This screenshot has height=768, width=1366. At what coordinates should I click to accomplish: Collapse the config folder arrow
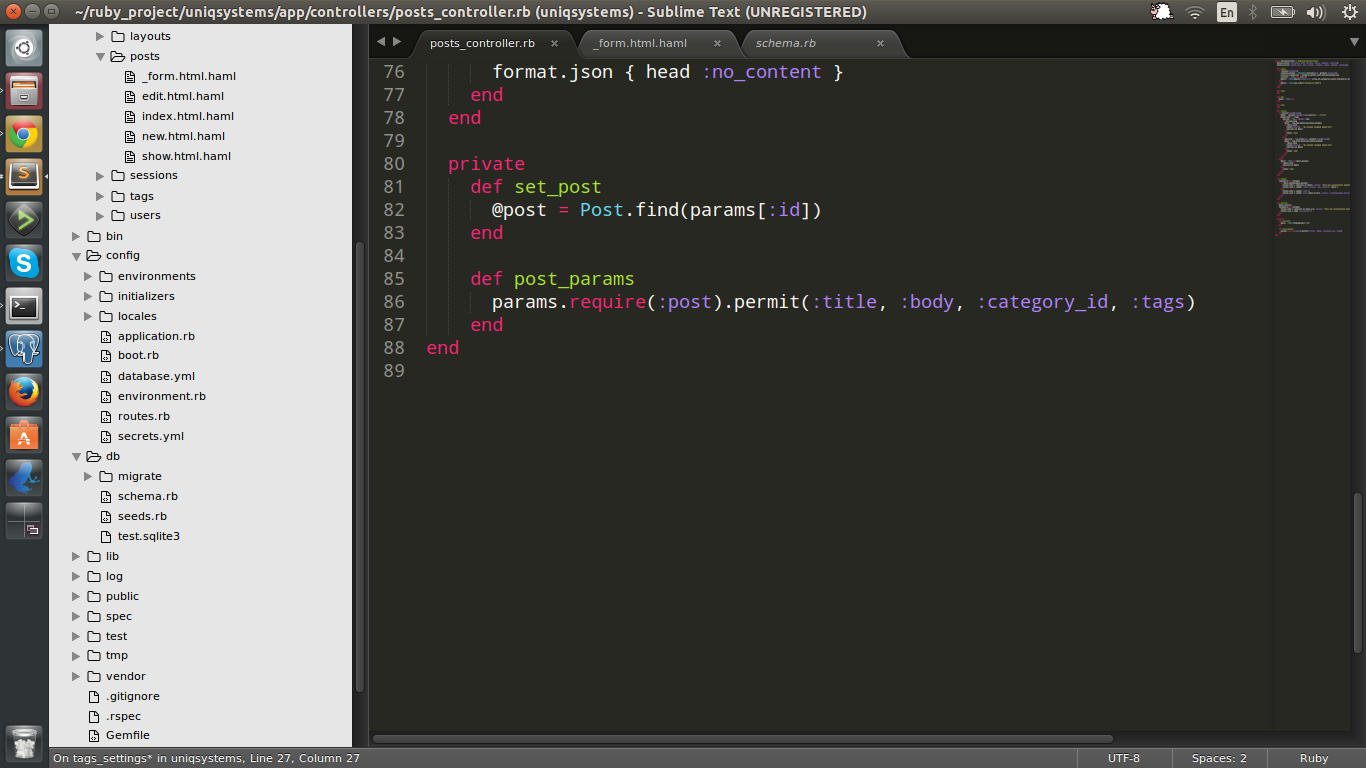pos(76,256)
